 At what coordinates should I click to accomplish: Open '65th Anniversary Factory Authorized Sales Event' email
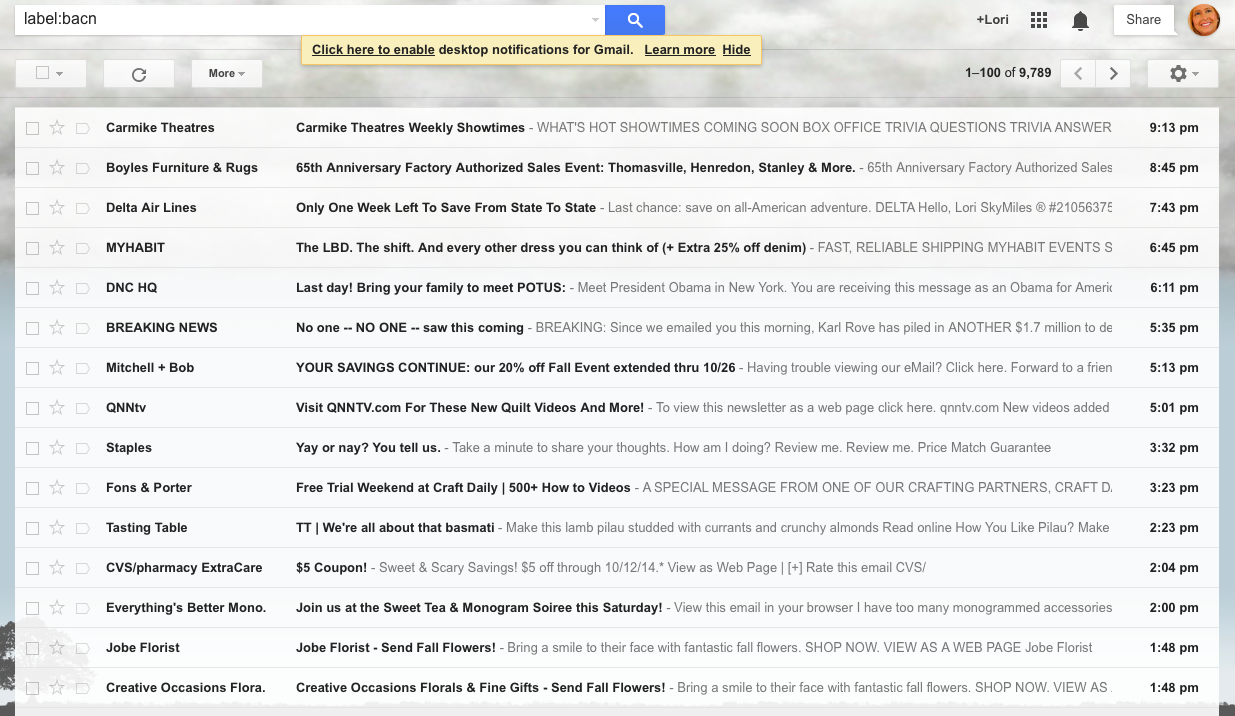(x=575, y=167)
